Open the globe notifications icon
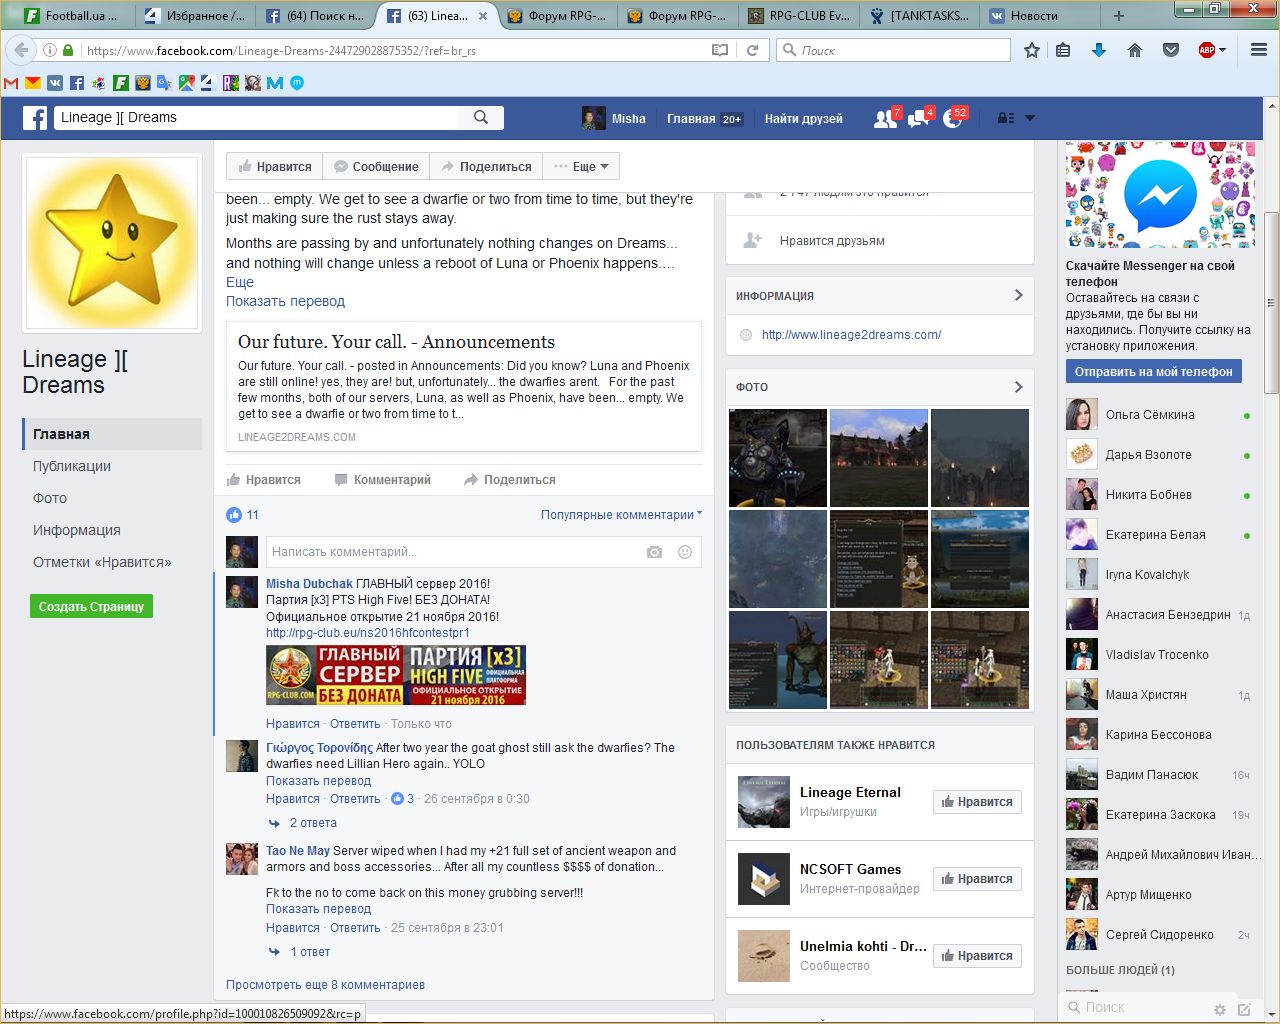The image size is (1280, 1024). (952, 119)
